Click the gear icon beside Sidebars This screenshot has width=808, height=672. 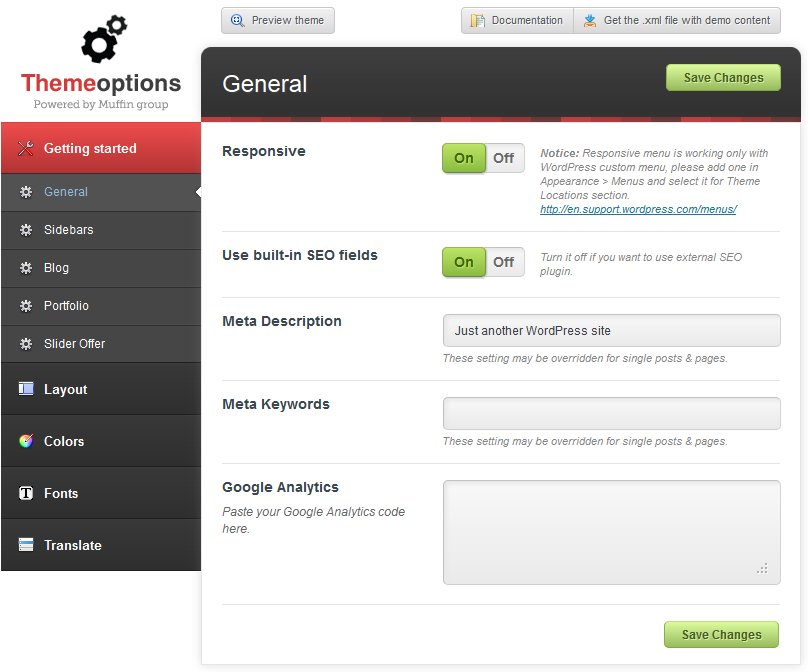26,230
